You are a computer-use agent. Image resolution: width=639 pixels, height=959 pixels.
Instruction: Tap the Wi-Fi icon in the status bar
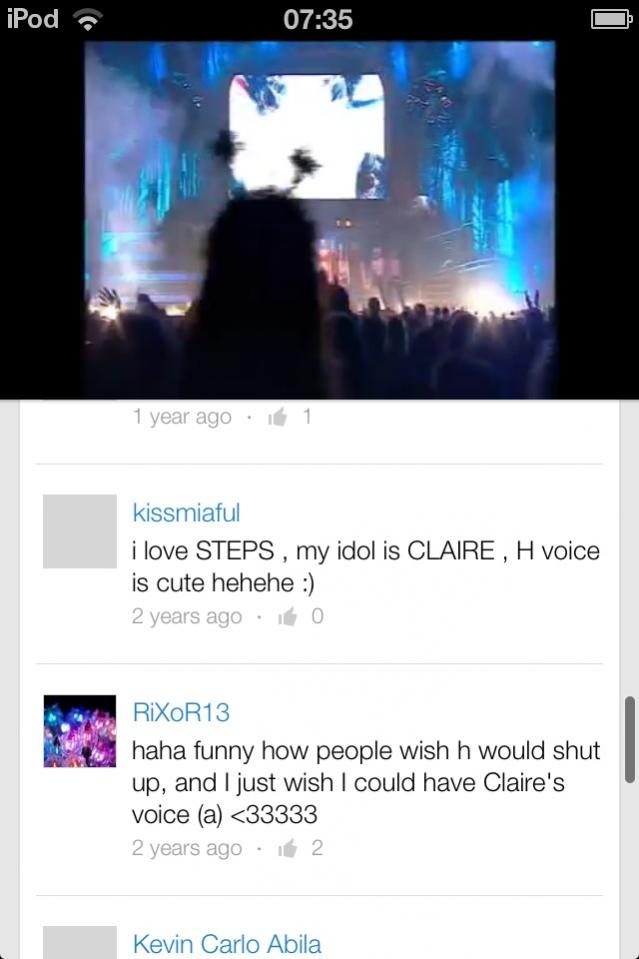coord(89,20)
